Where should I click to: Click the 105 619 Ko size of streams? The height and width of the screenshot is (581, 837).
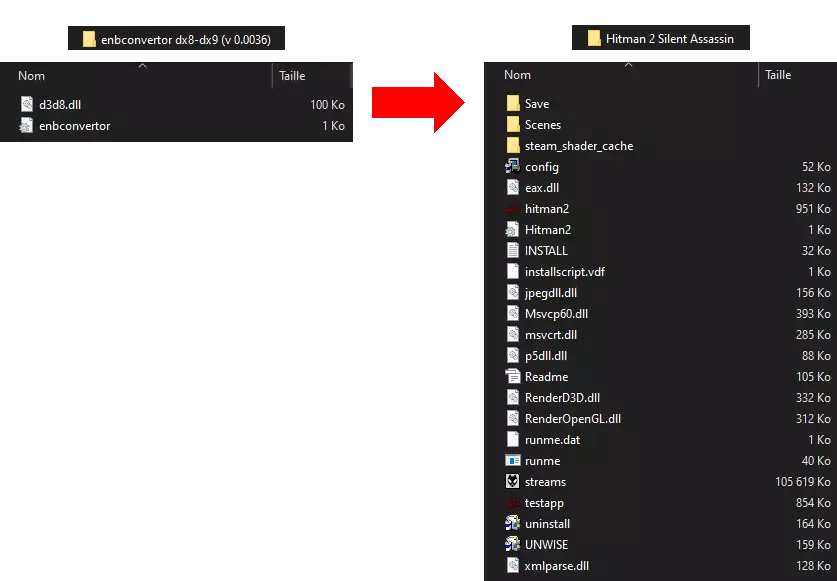click(803, 482)
